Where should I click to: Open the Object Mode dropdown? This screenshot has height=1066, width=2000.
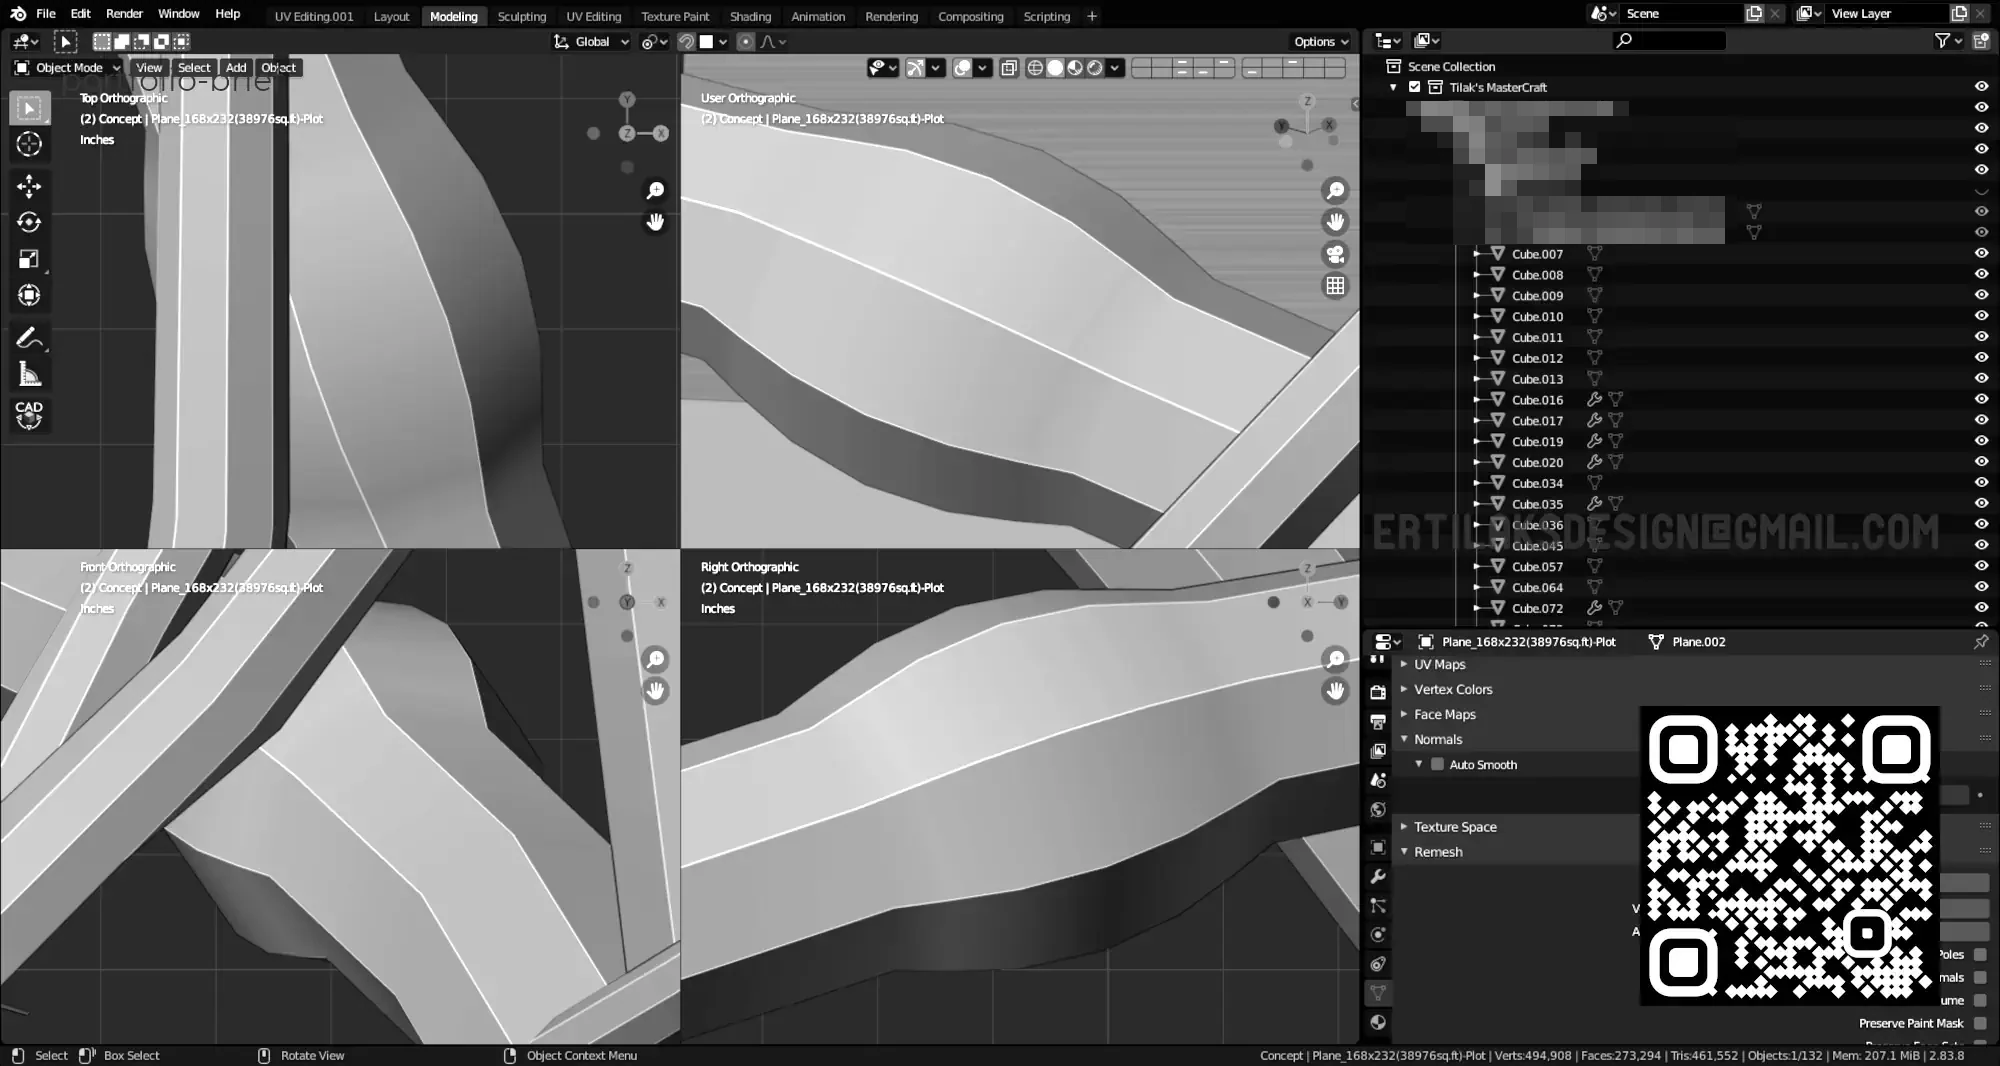(x=68, y=68)
